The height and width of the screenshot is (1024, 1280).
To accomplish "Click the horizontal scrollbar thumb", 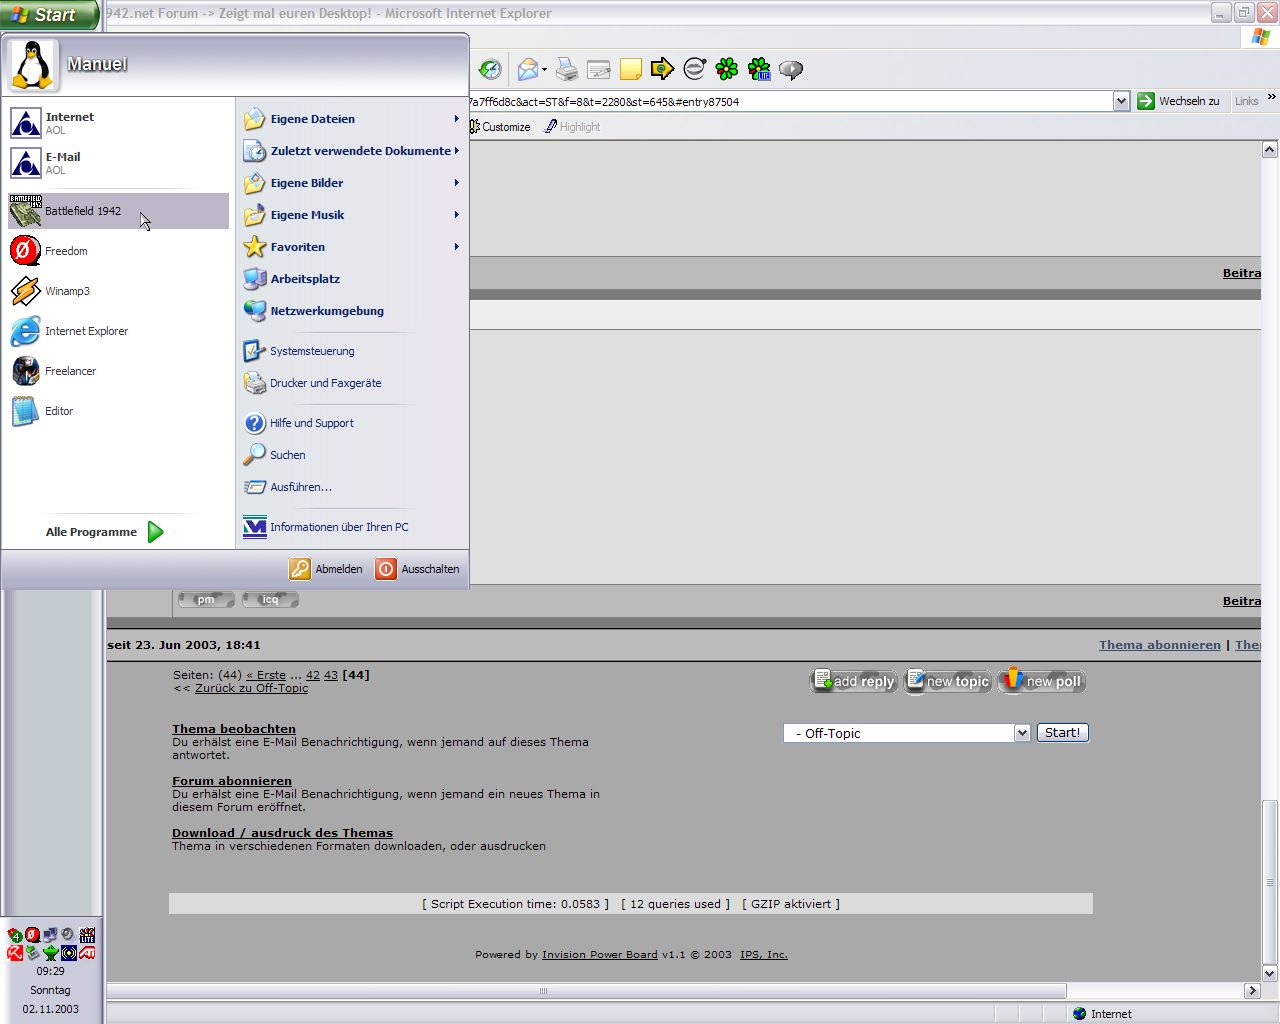I will click(x=586, y=991).
